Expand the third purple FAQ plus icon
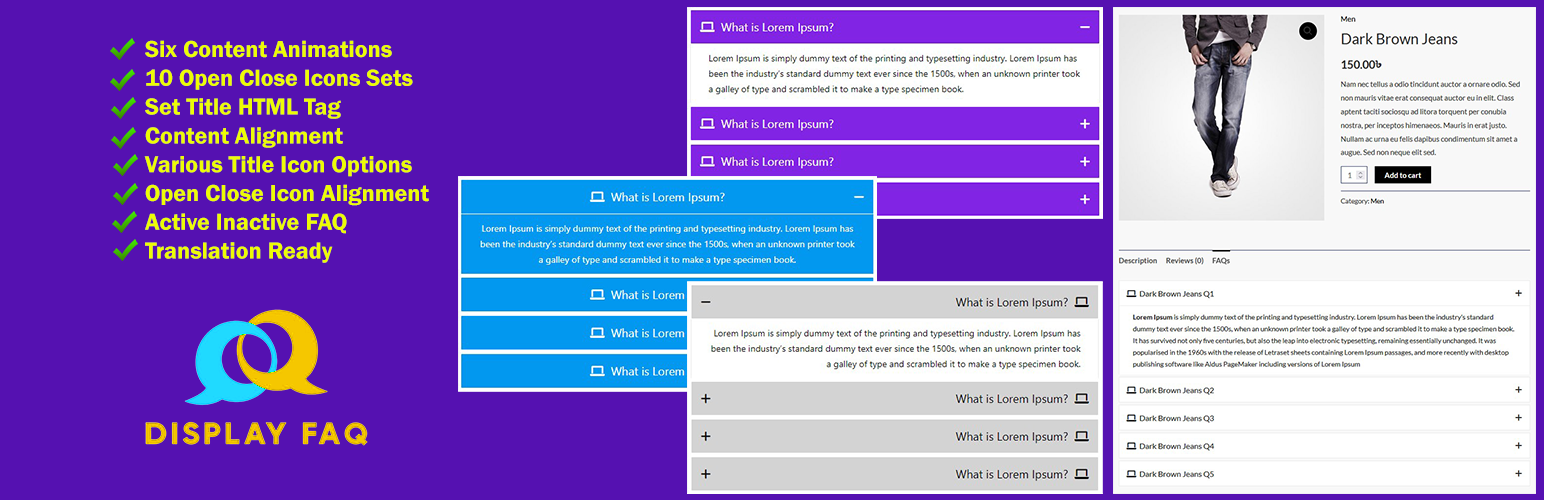Viewport: 1544px width, 500px height. (1084, 162)
